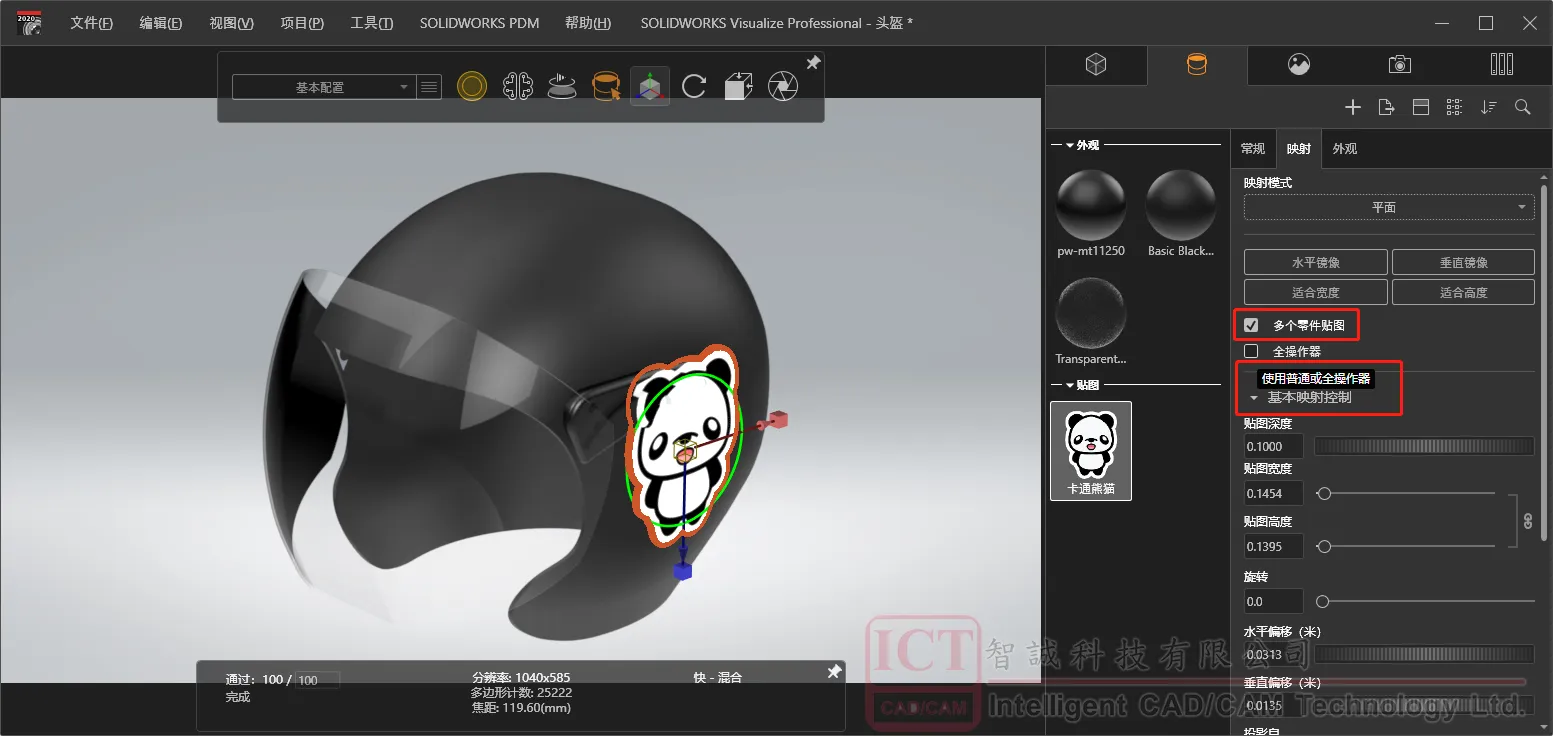Open the 视图(V) menu

tap(231, 23)
